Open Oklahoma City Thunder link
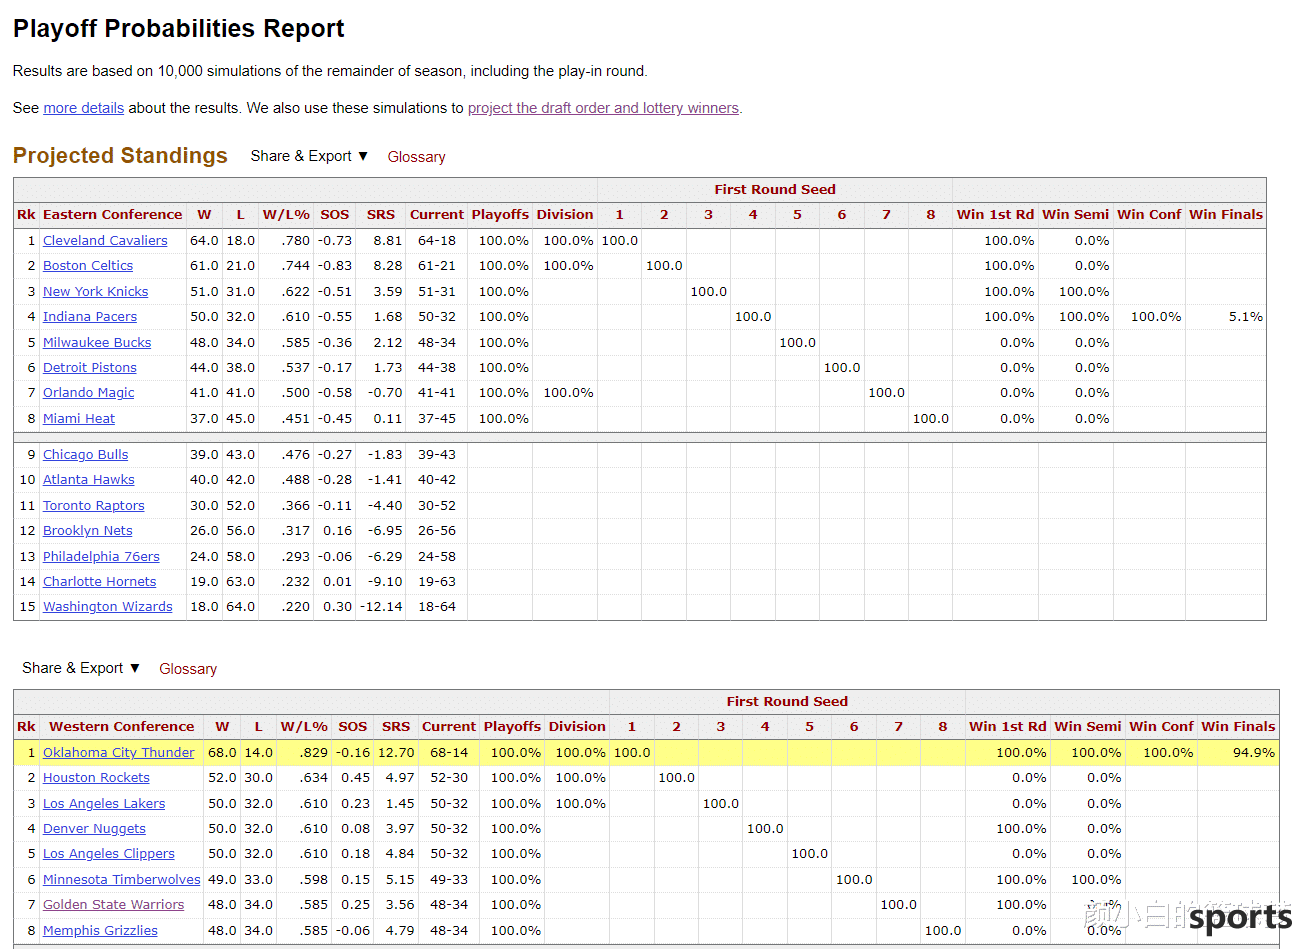The image size is (1307, 949). point(118,753)
